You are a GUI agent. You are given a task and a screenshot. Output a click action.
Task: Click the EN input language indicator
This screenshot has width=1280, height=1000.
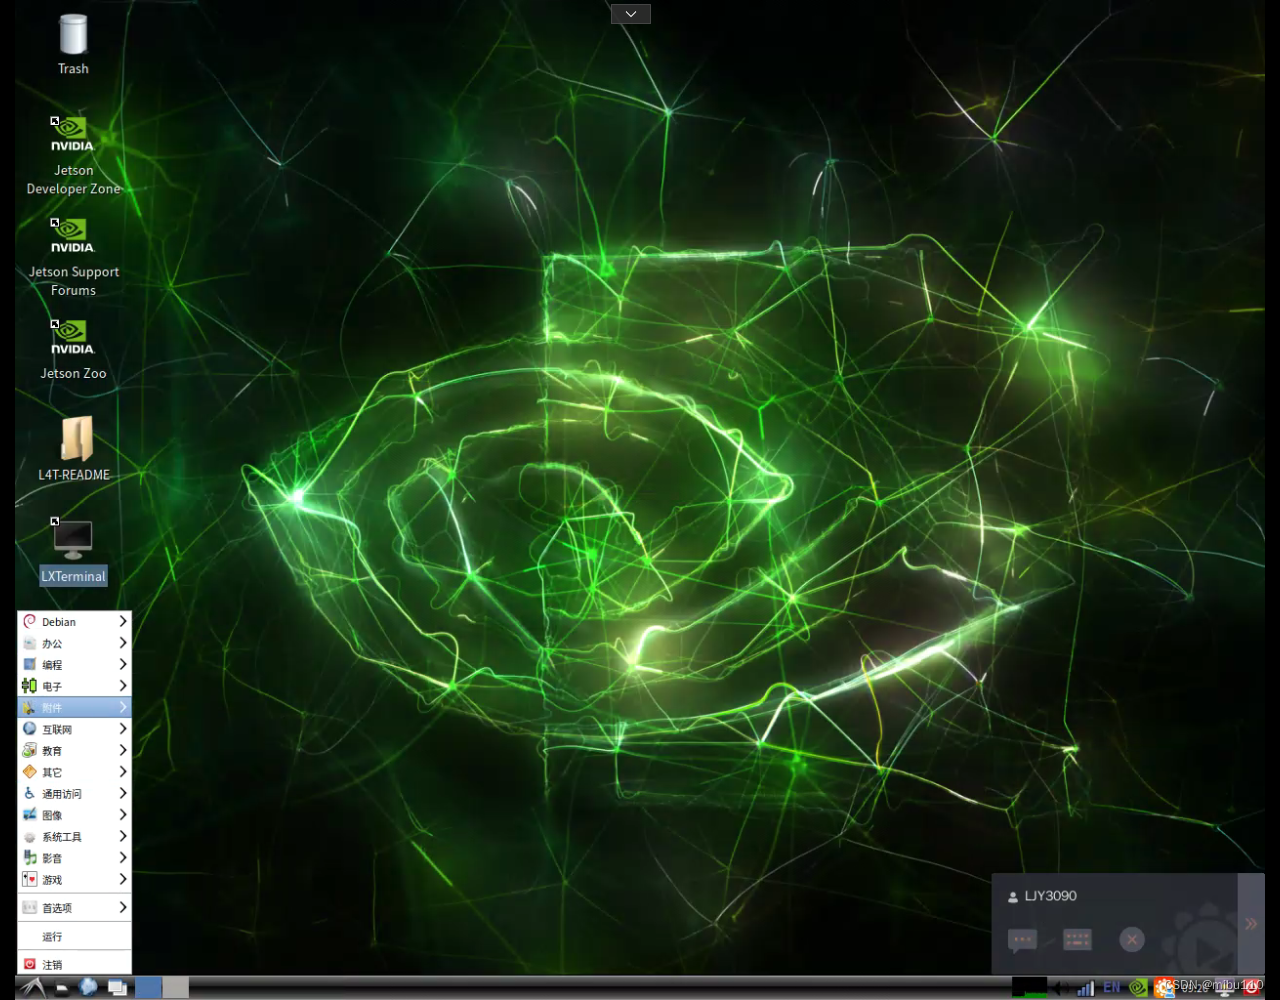point(1112,987)
